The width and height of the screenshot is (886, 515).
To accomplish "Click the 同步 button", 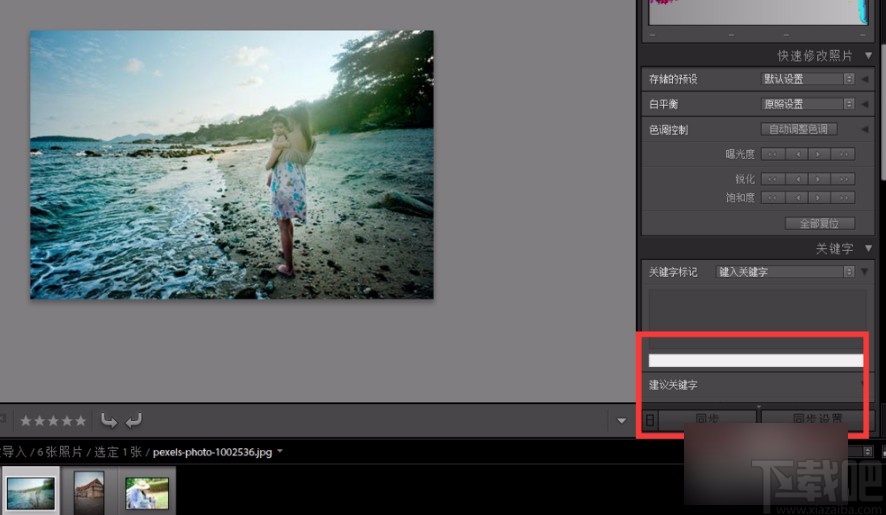I will click(707, 419).
